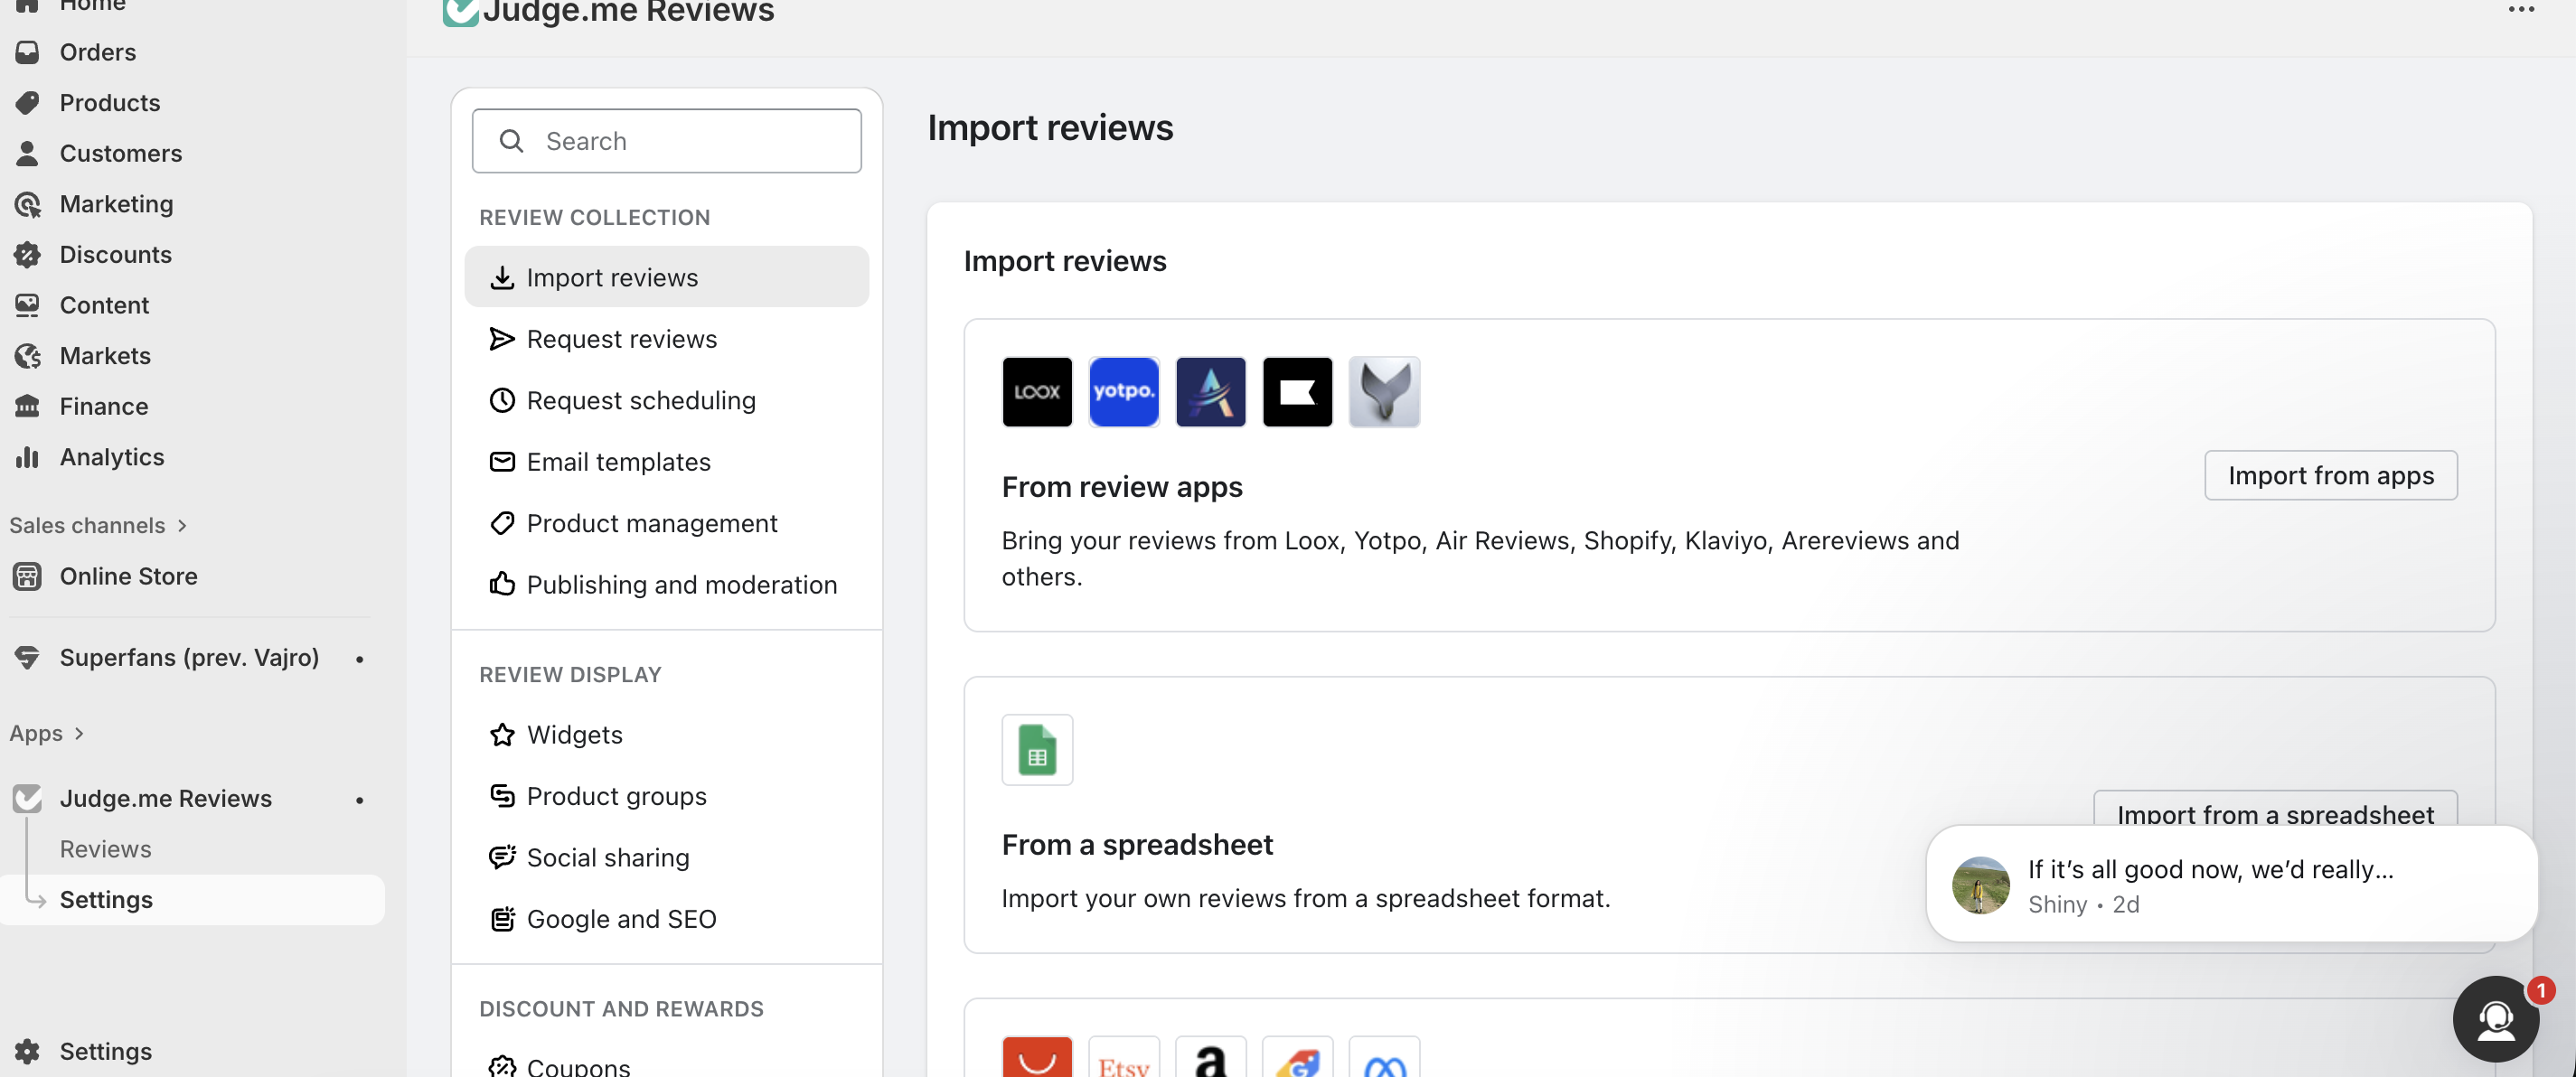Image resolution: width=2576 pixels, height=1077 pixels.
Task: Click the Loox app logo
Action: point(1036,391)
